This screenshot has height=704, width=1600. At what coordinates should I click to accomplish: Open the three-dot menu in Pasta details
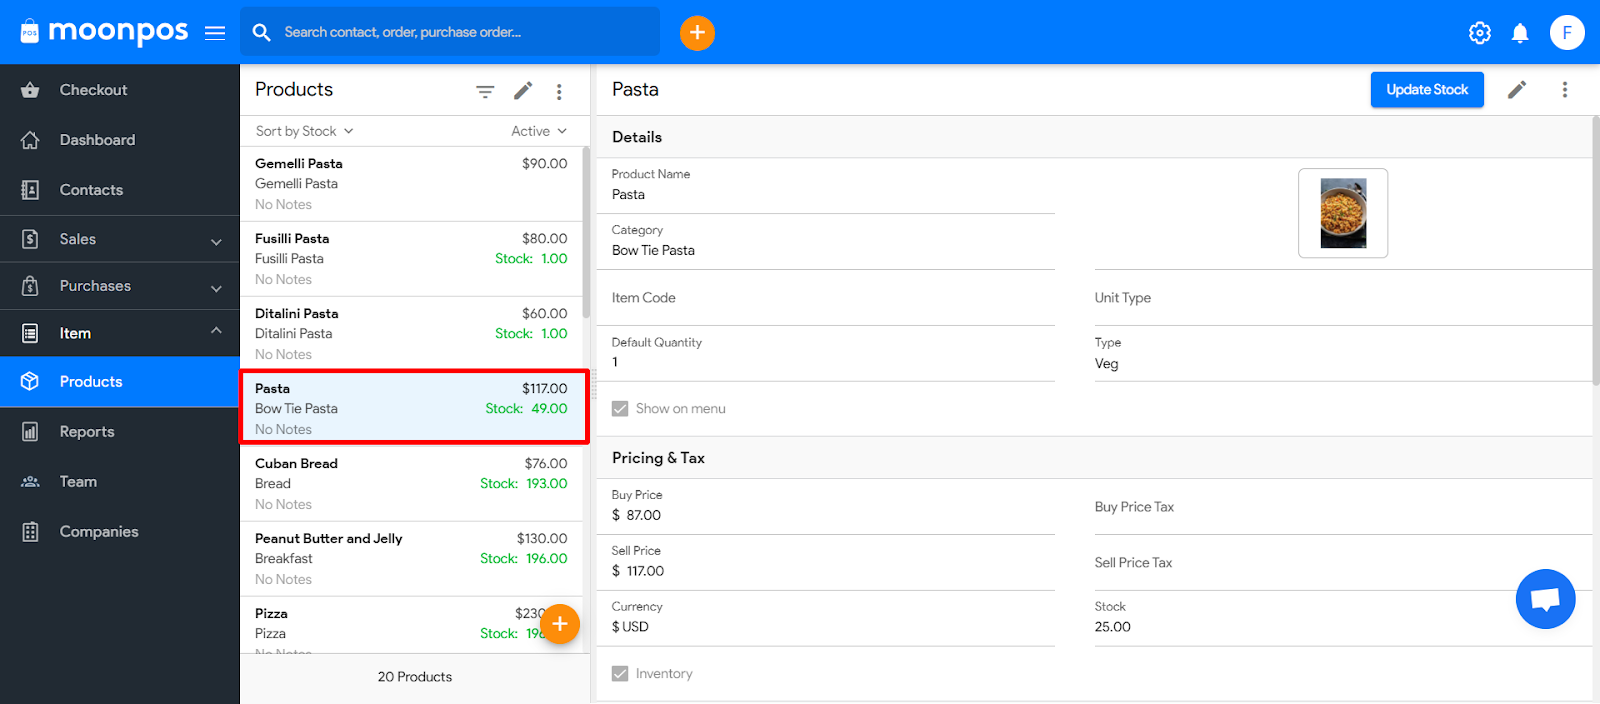[1564, 90]
